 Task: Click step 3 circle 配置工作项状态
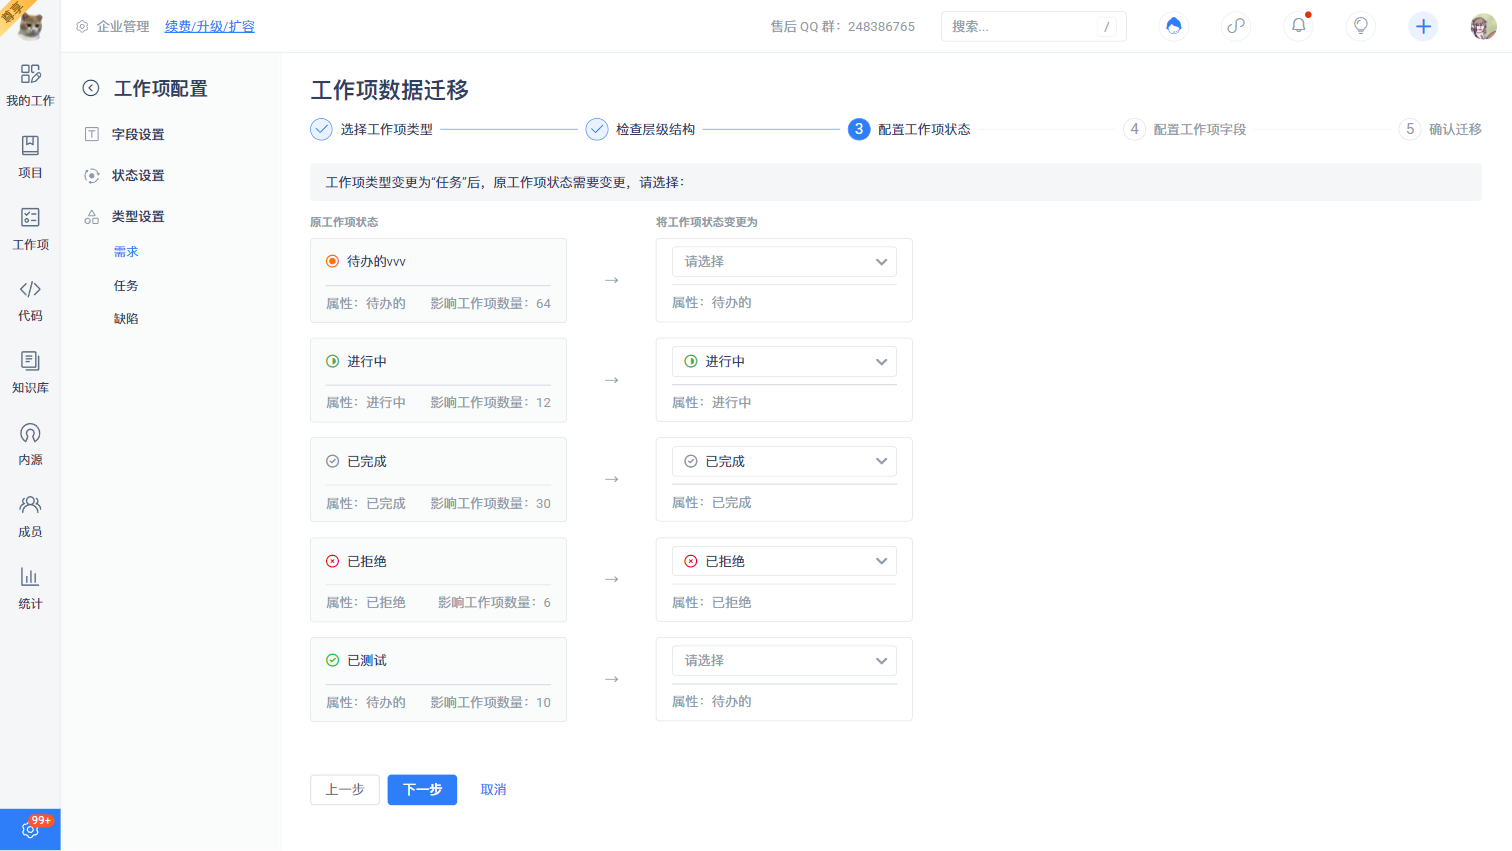click(859, 129)
